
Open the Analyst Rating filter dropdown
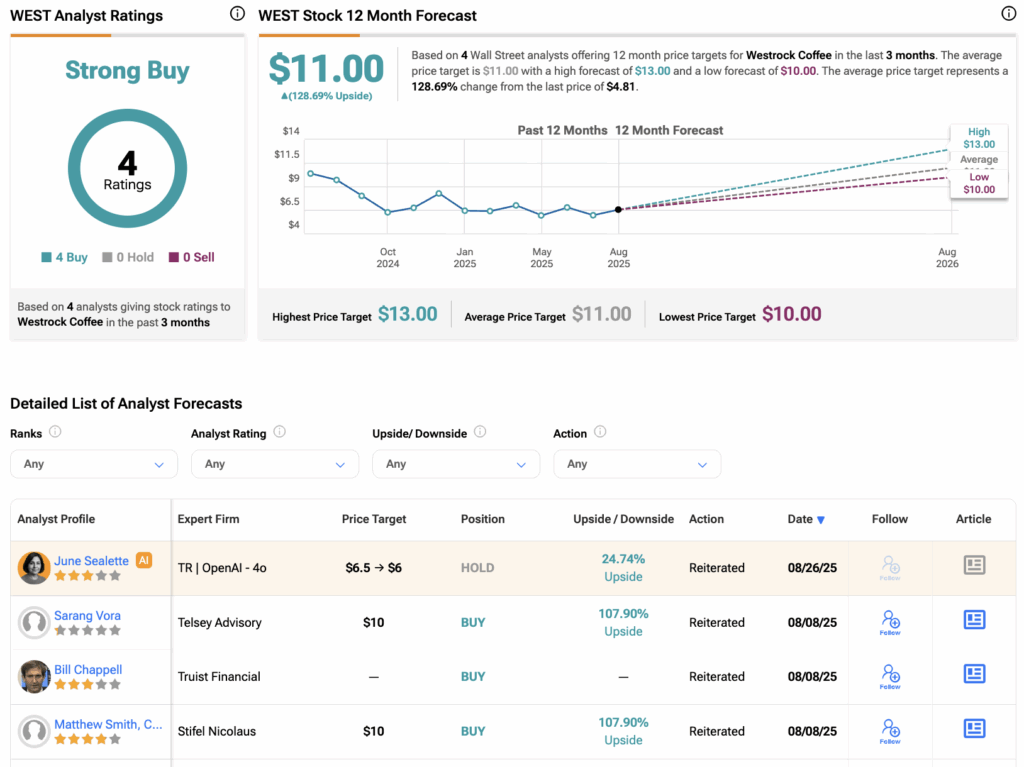tap(275, 464)
